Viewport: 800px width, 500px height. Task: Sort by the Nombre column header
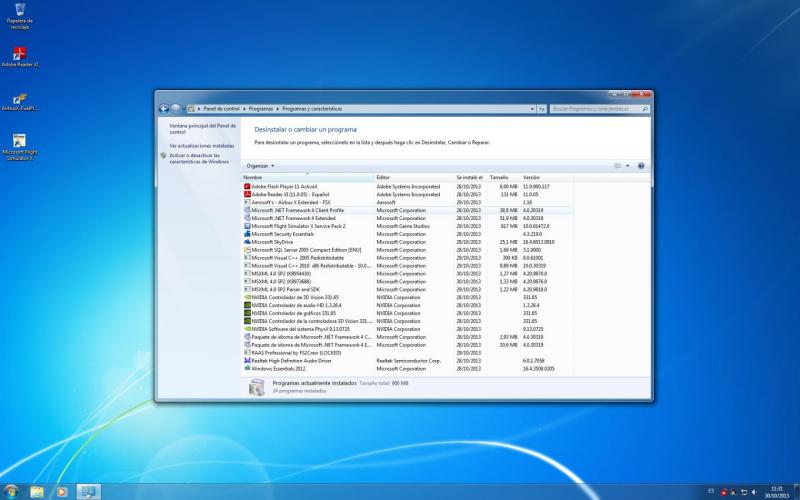[308, 178]
